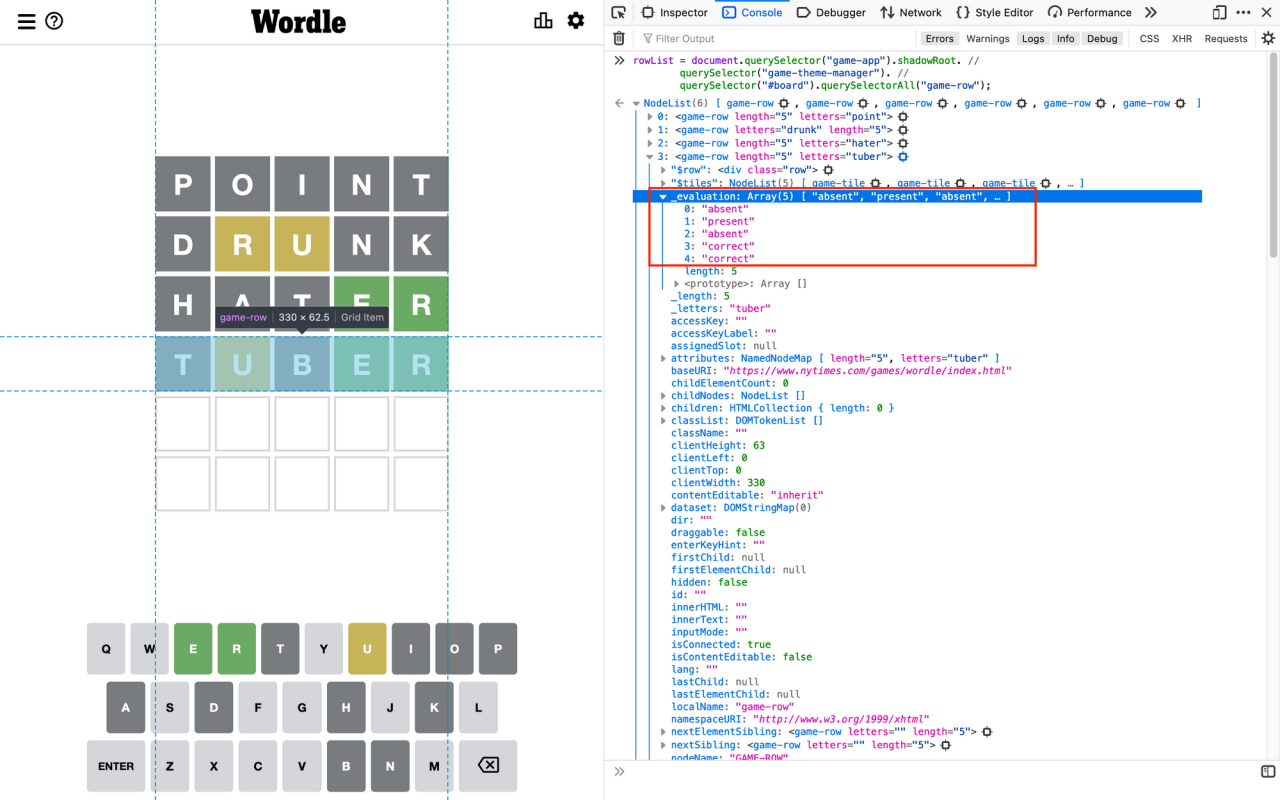Reveal game-row 'drunk' node in inspector
Viewport: 1280px width, 800px height.
(902, 131)
